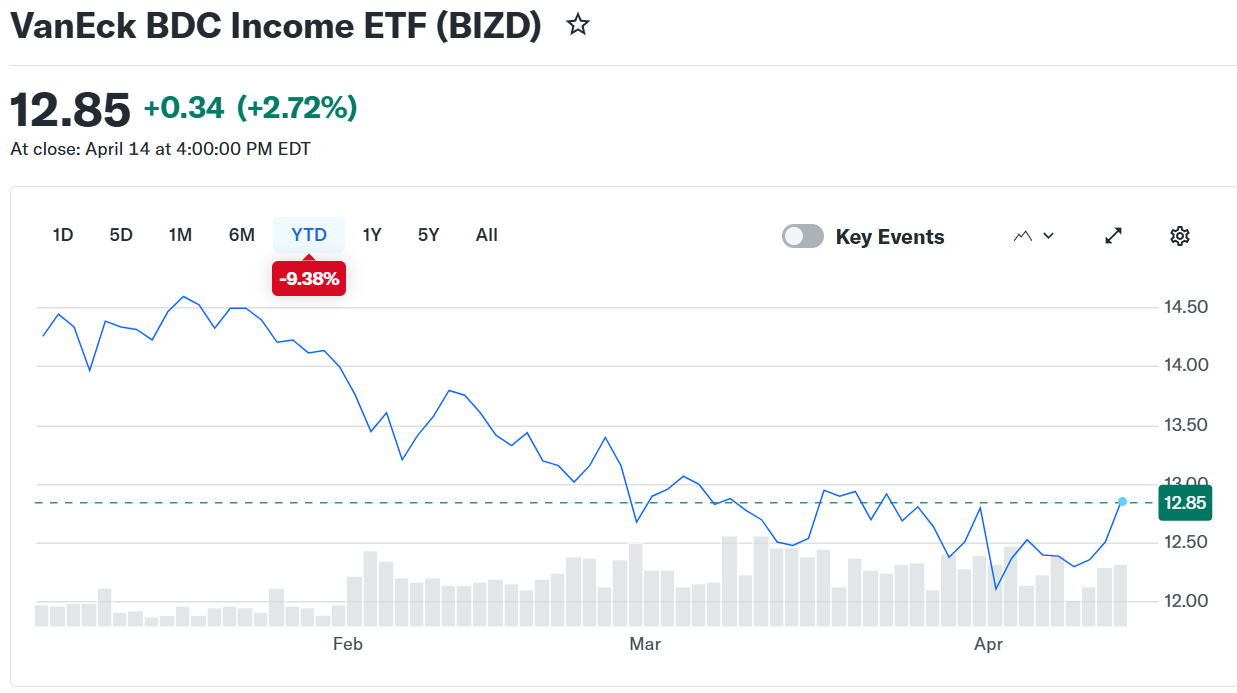Click the Mar label on time axis
This screenshot has height=693, width=1237.
click(x=645, y=644)
